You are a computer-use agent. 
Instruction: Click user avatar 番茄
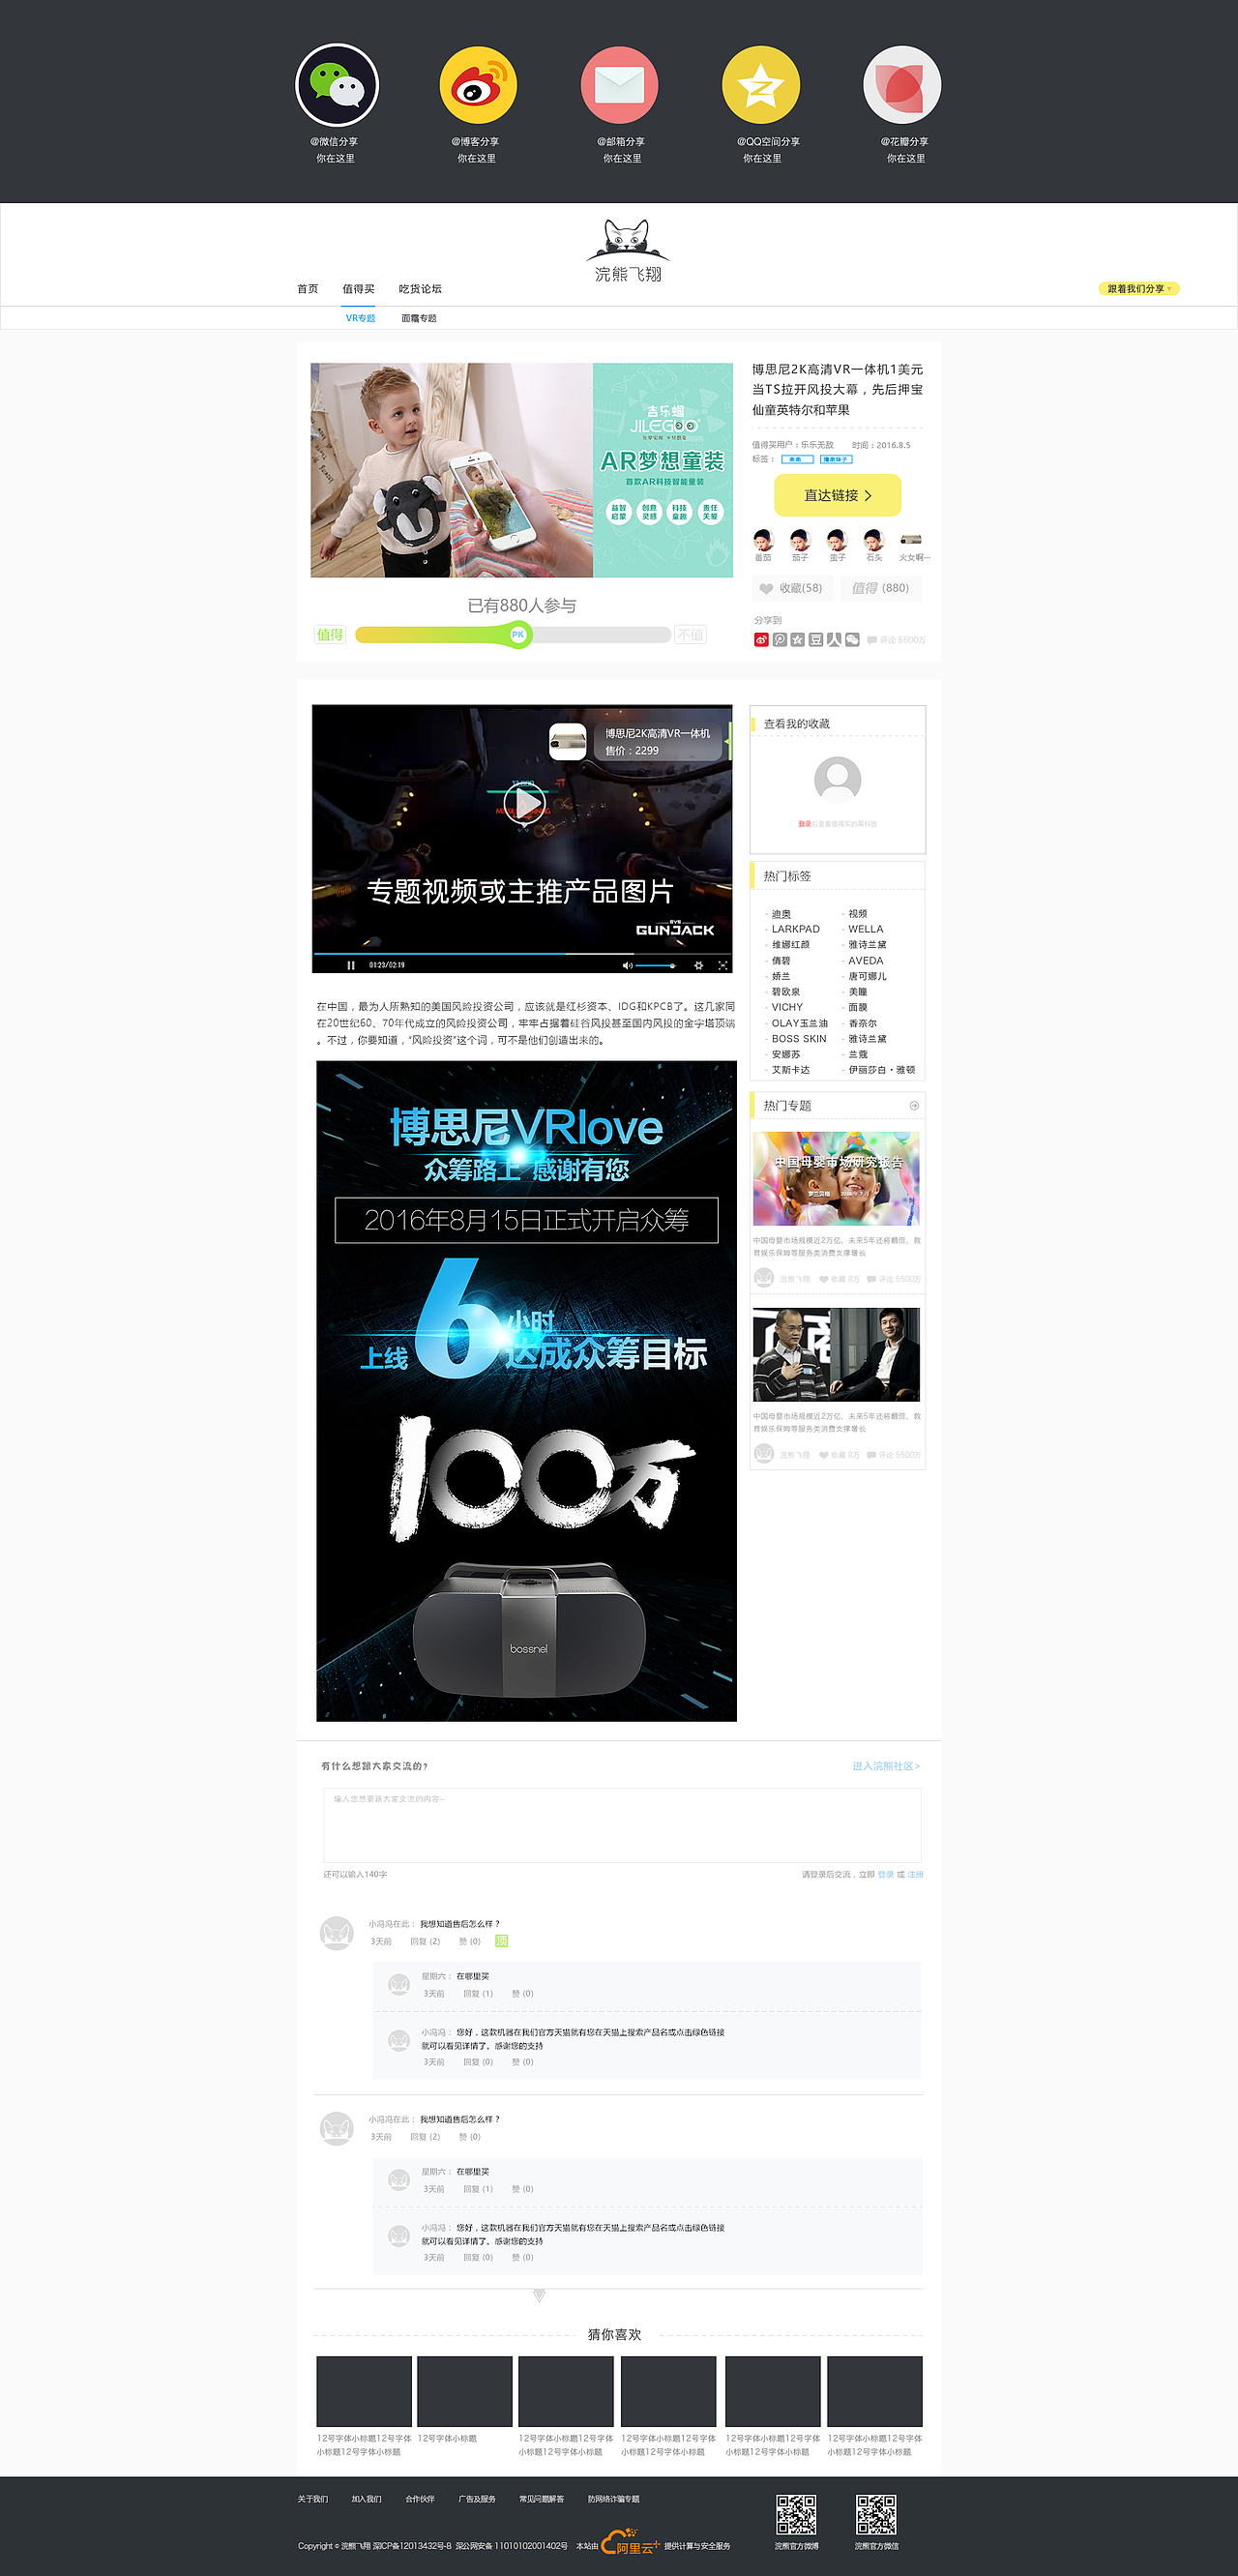[763, 541]
